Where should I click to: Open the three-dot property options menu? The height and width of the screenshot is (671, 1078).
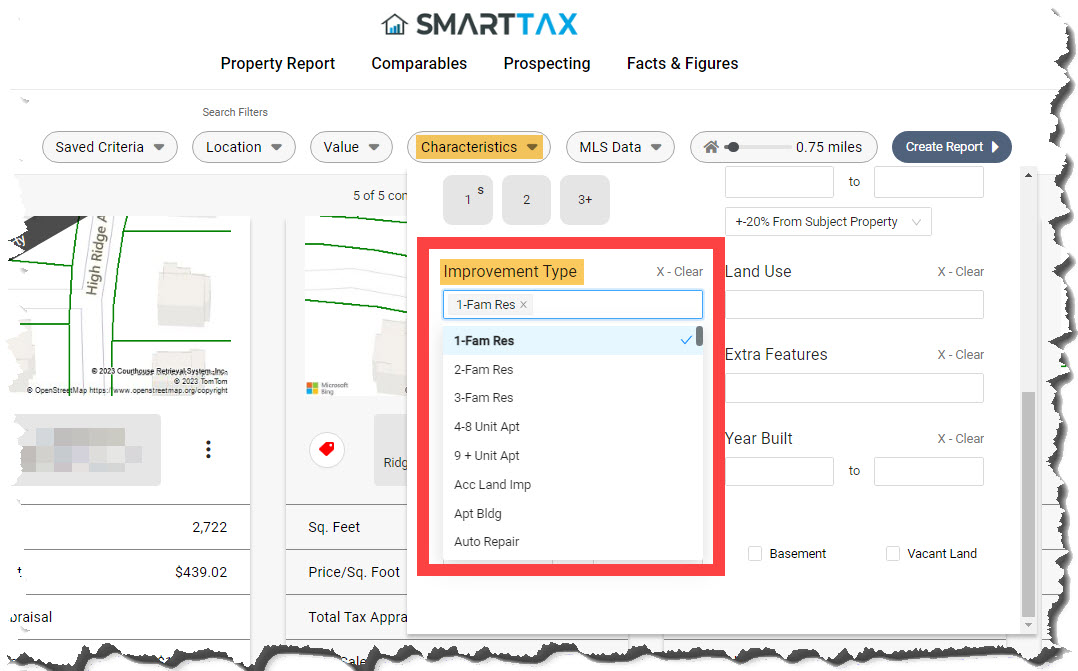point(208,450)
